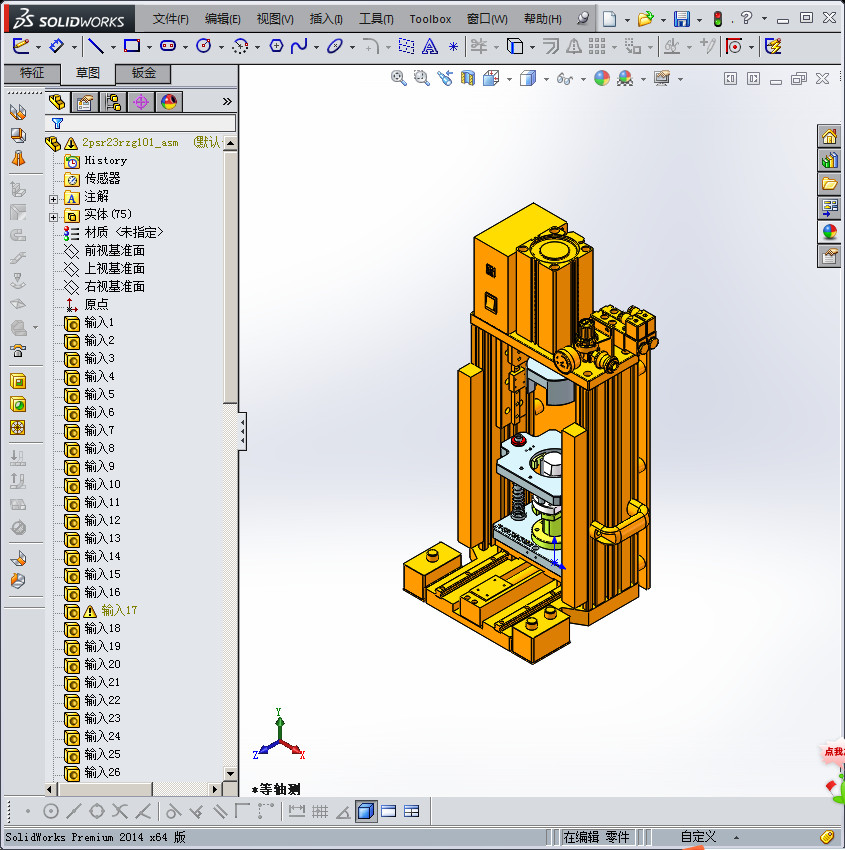Select the Trim Entities tool
This screenshot has height=850, width=845.
(x=479, y=46)
